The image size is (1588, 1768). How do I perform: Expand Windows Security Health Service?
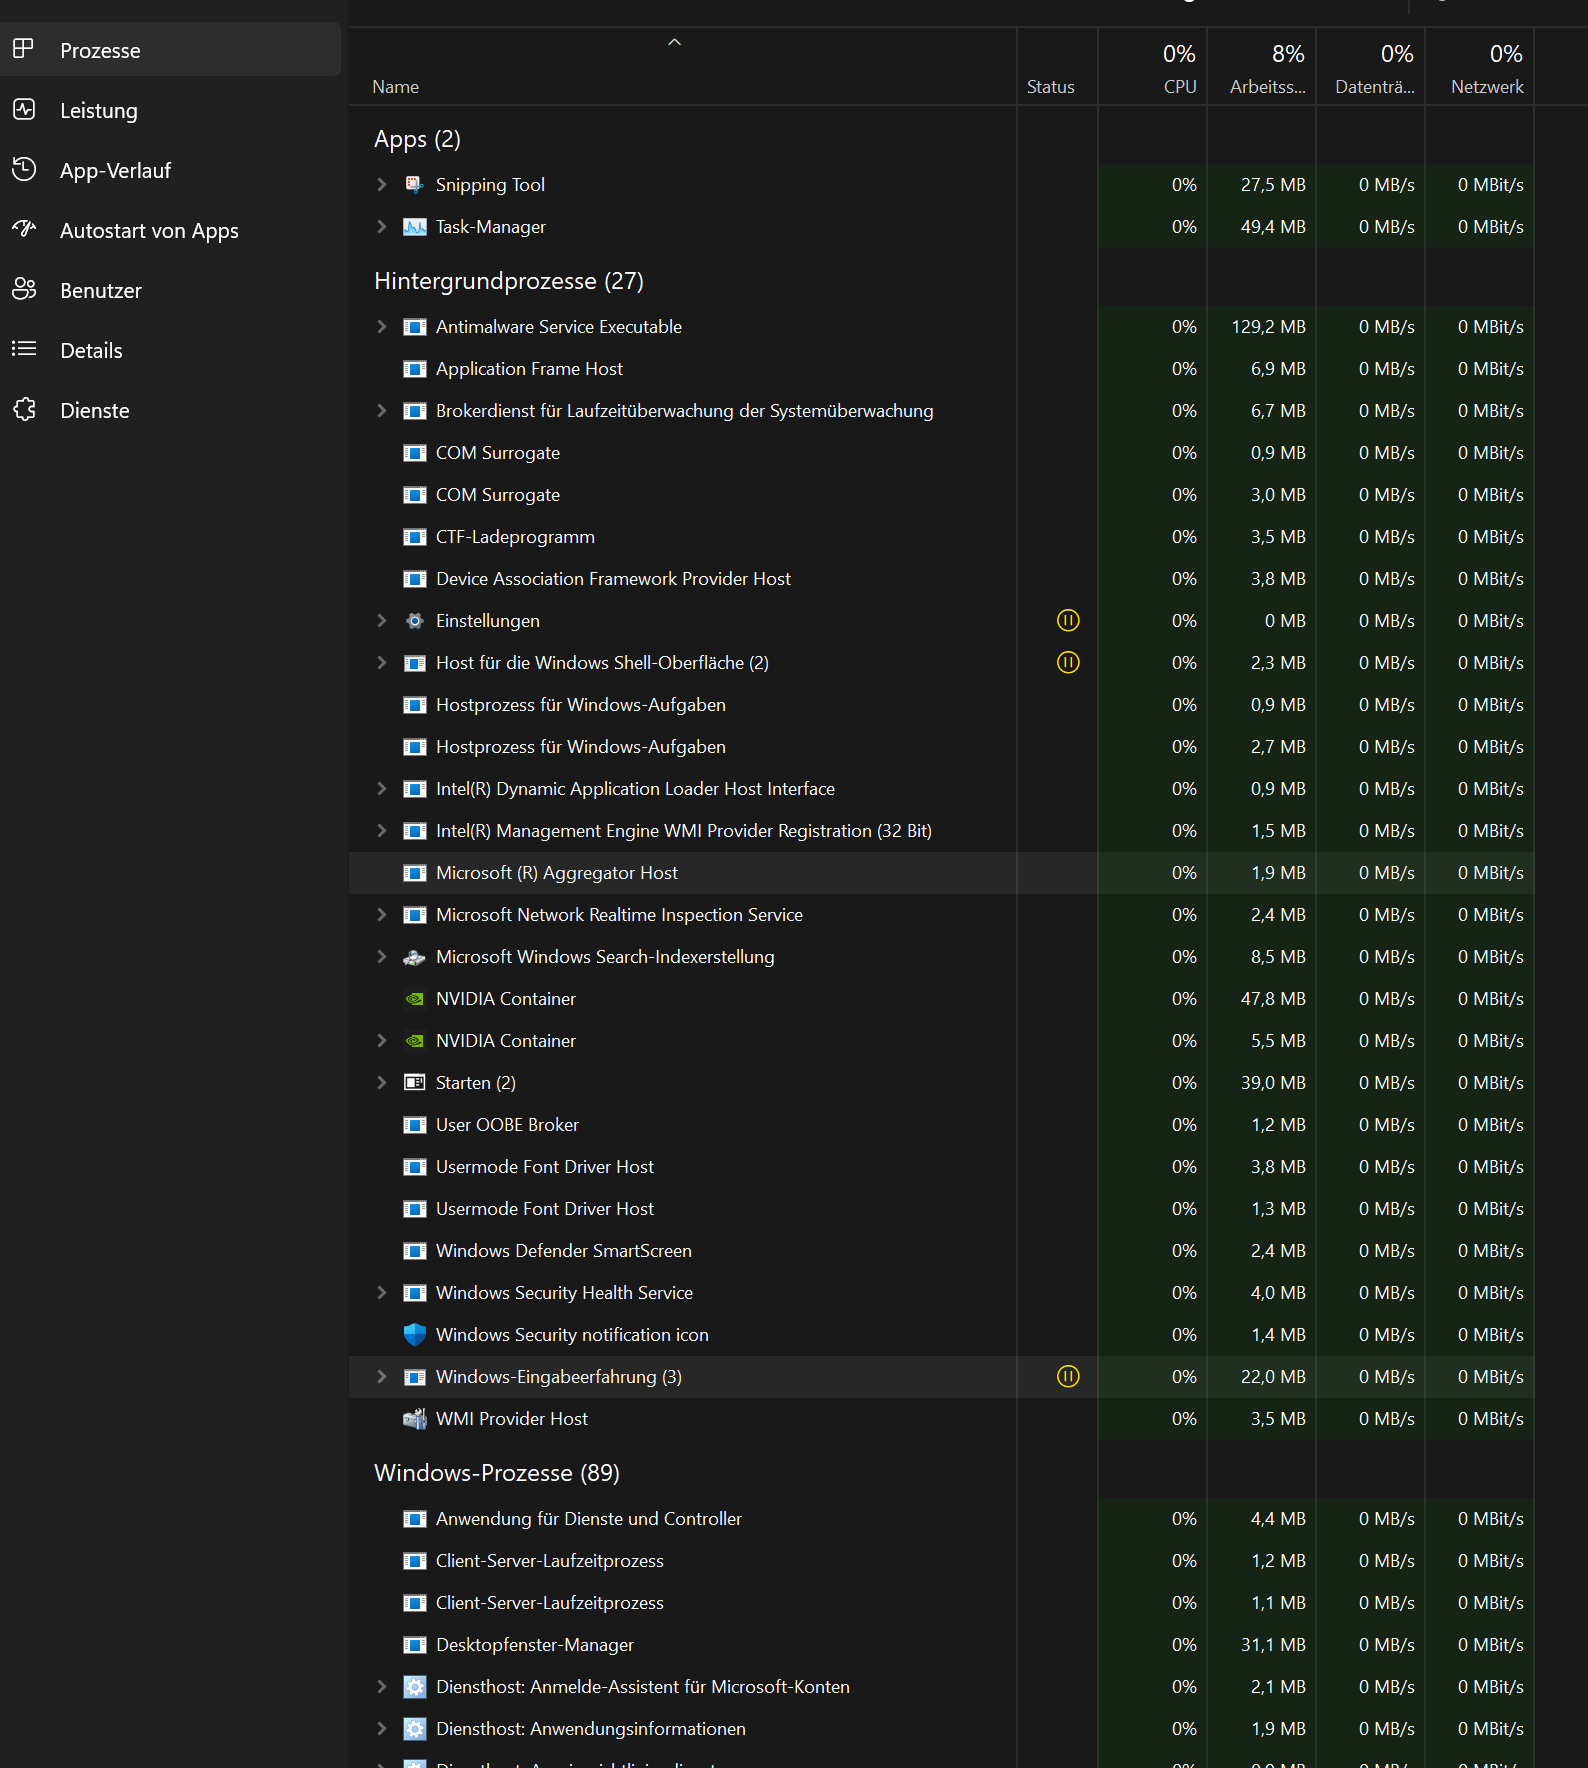pos(381,1293)
